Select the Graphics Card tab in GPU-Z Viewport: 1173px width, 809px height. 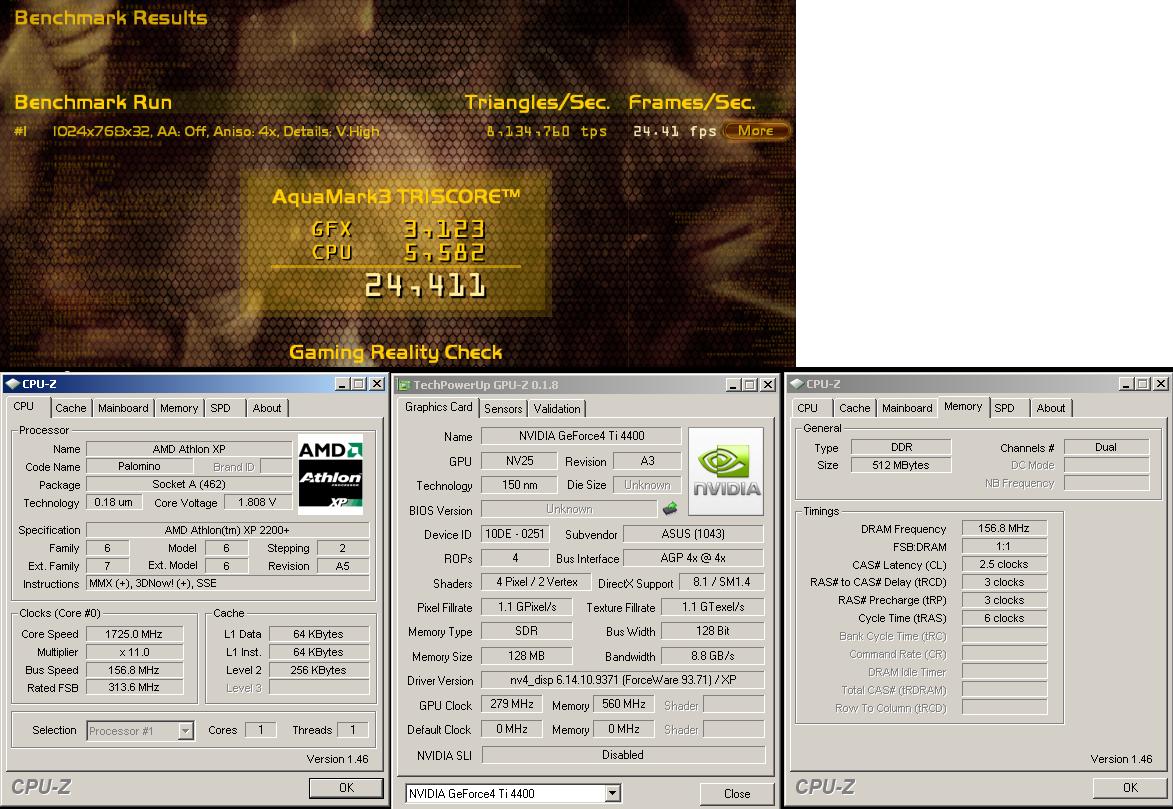439,407
